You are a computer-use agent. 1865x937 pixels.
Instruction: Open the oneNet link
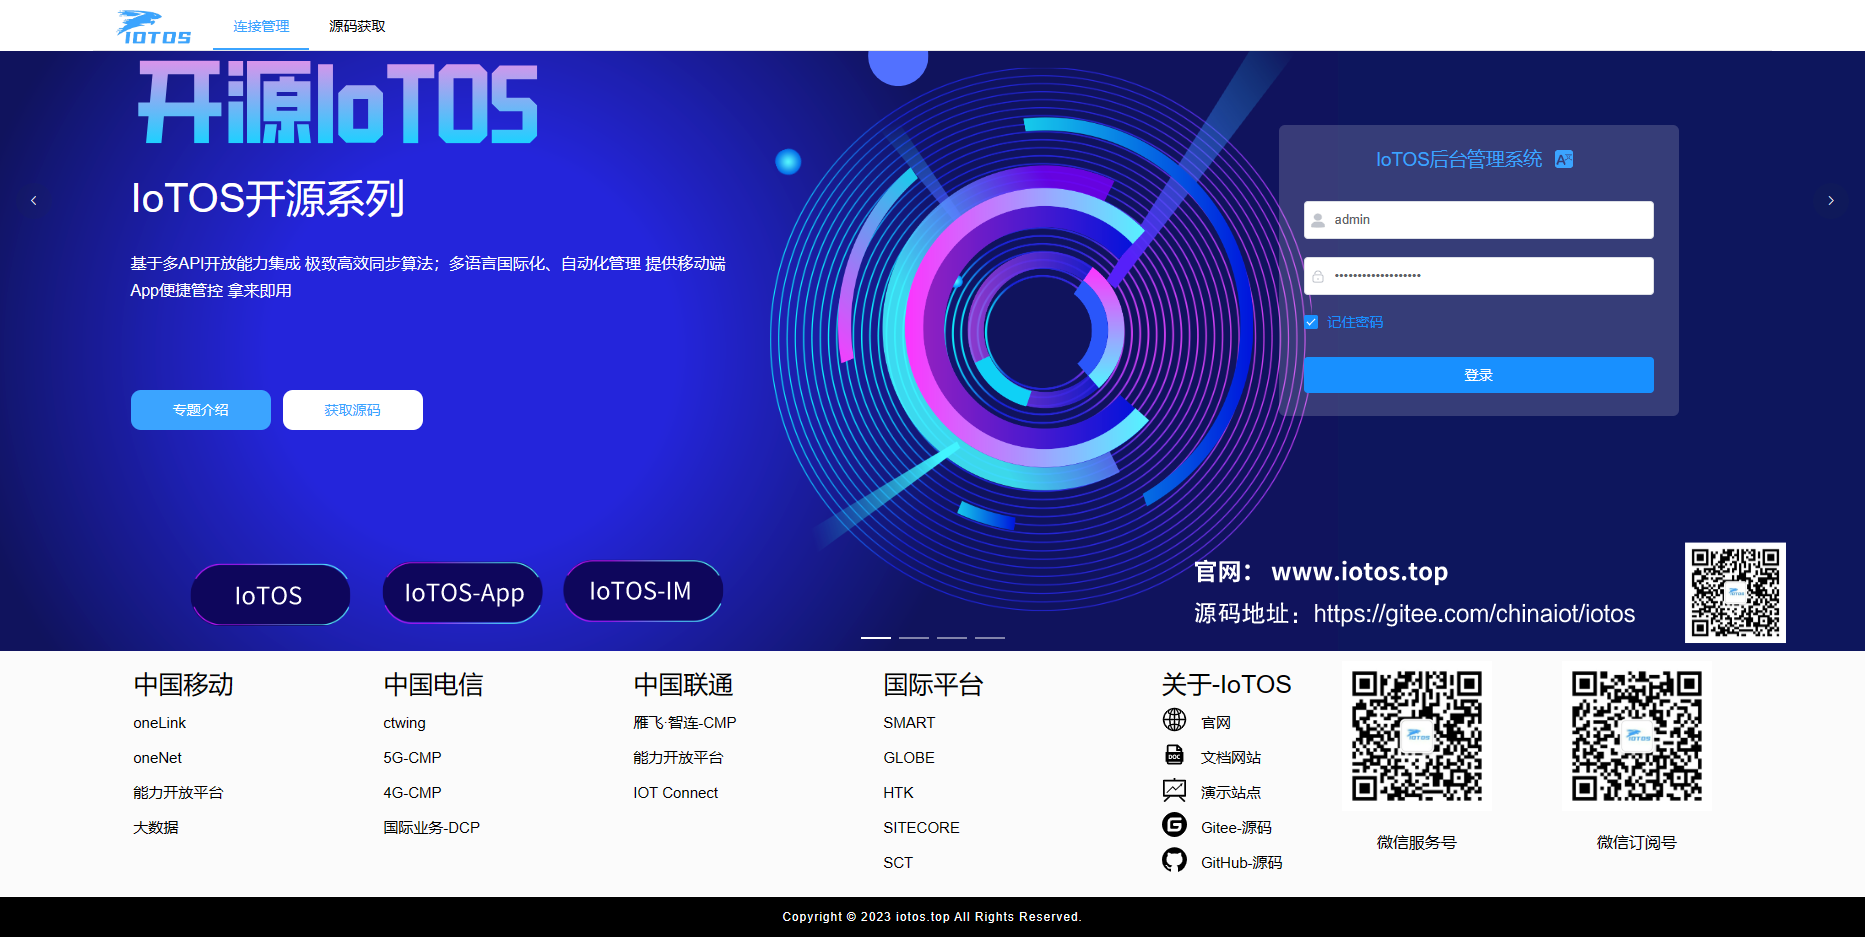[158, 758]
